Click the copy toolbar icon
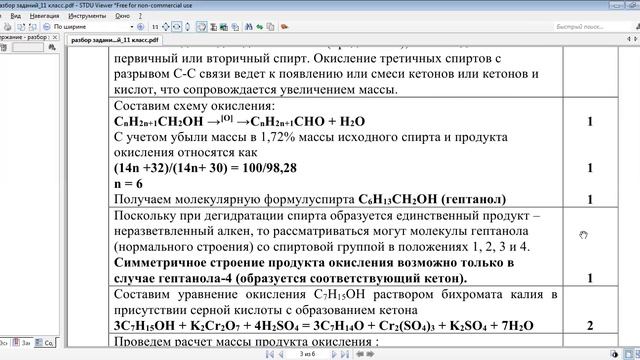This screenshot has height=360, width=640. [270, 27]
